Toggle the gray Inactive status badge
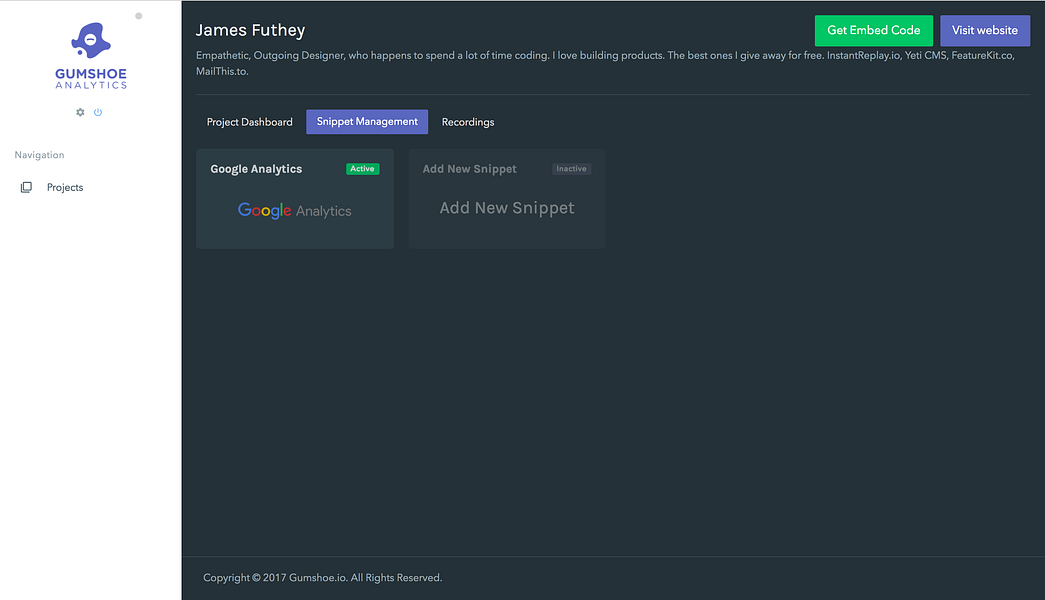 (x=571, y=169)
